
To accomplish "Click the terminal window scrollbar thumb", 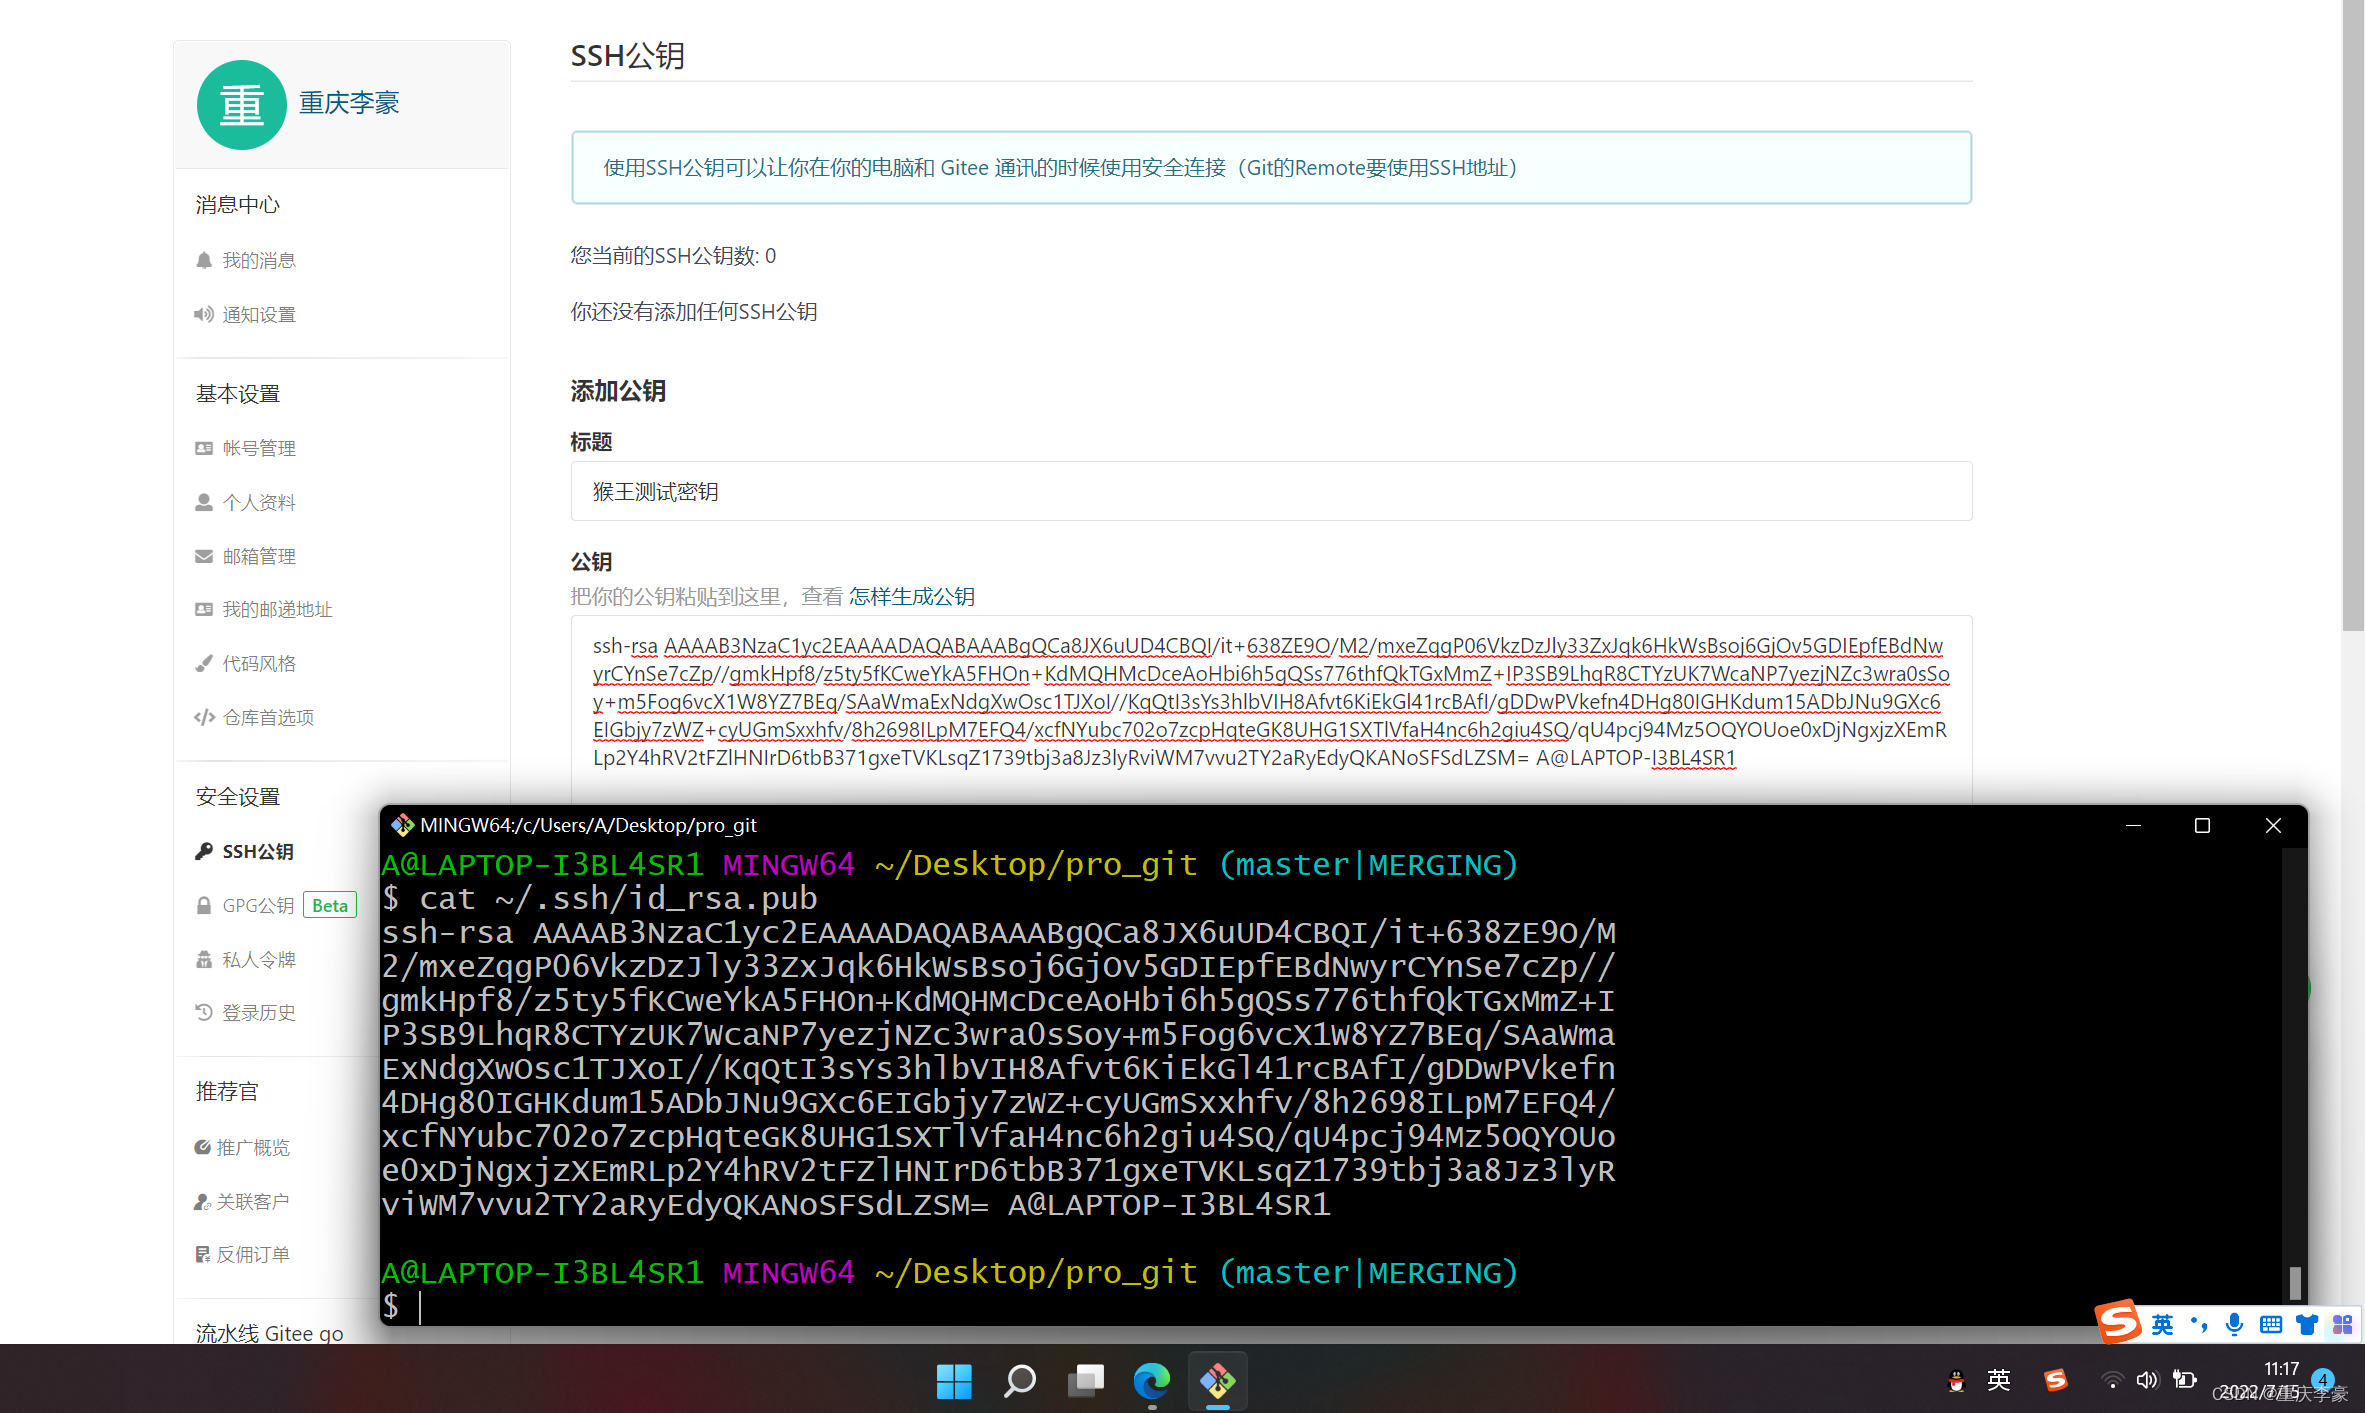I will (2295, 1283).
